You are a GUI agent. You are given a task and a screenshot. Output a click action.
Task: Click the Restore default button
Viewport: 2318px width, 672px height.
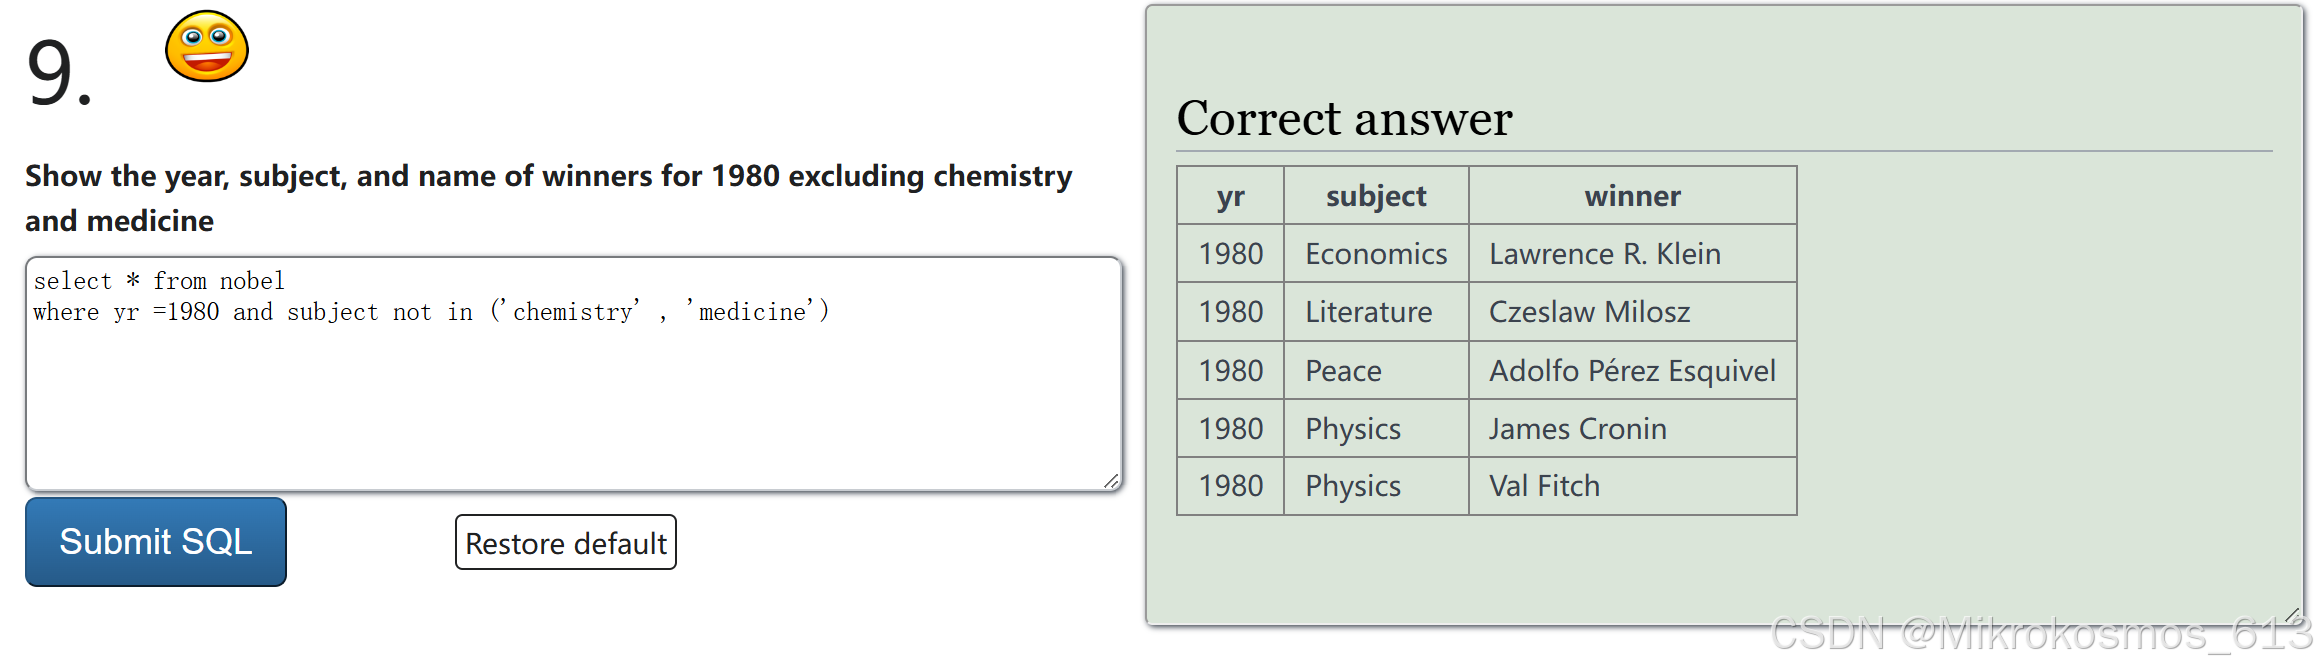pyautogui.click(x=565, y=543)
